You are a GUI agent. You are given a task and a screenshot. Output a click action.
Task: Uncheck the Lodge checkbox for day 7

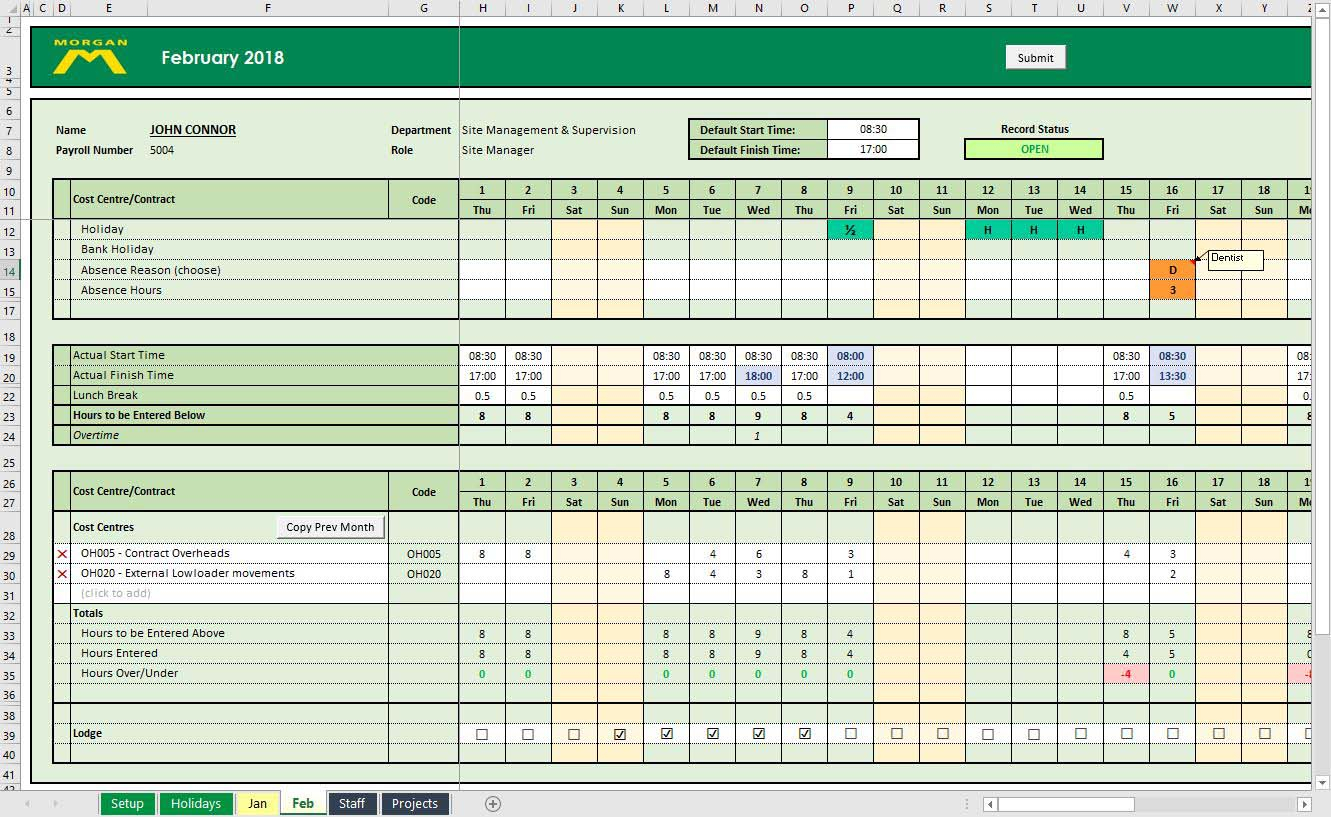point(759,734)
